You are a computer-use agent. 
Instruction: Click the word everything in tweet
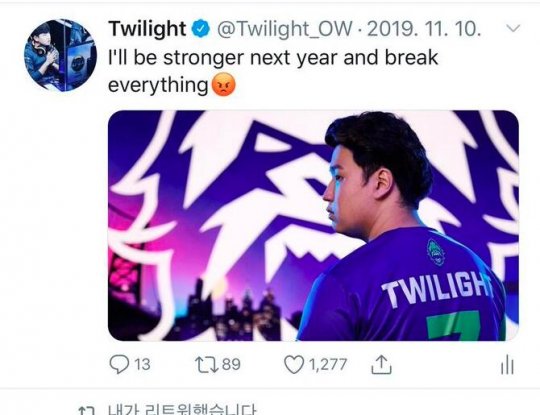158,85
